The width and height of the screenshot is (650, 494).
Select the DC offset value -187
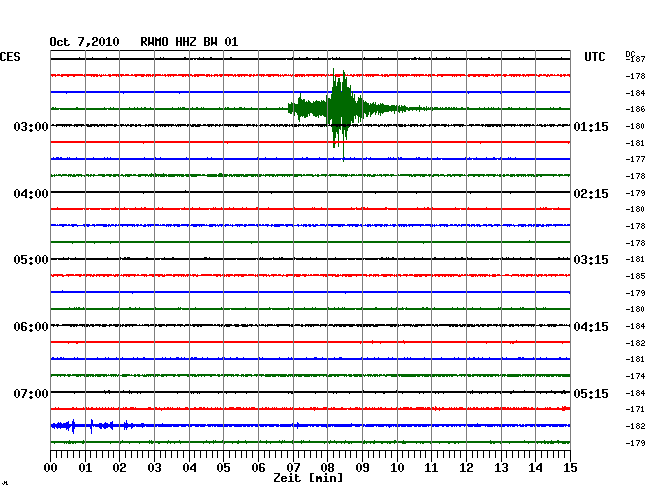[x=635, y=59]
